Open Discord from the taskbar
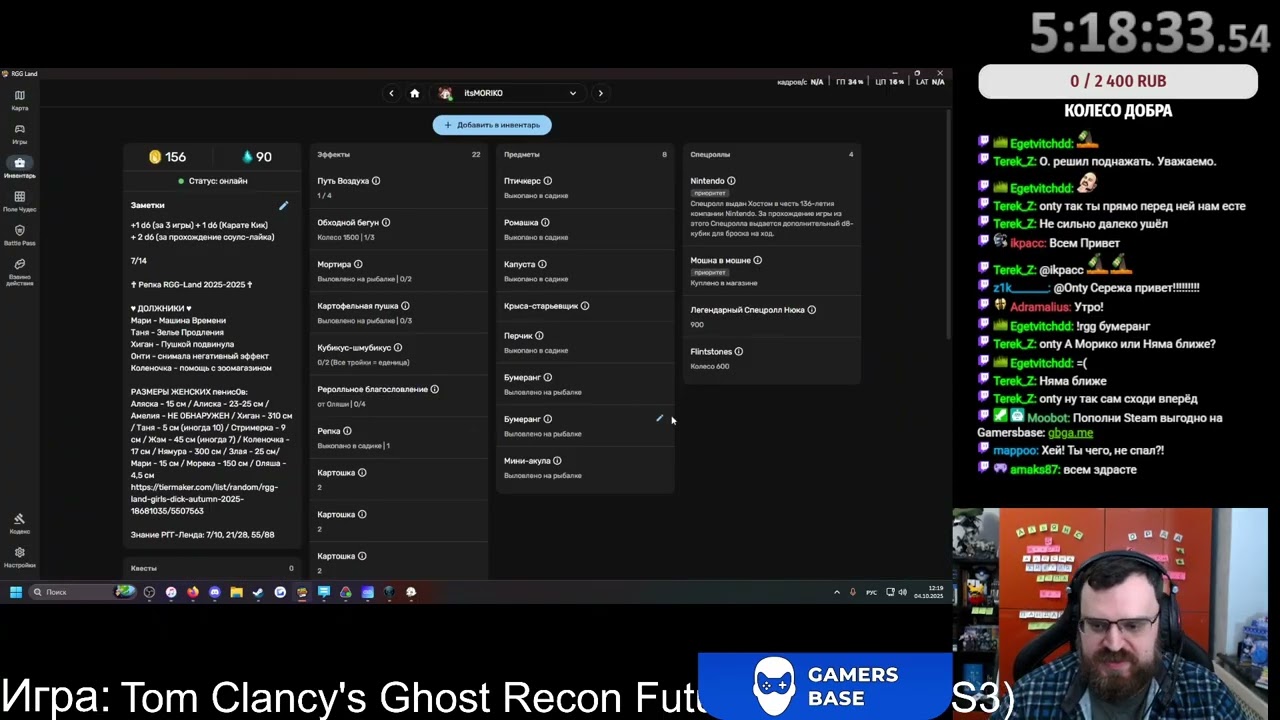 click(215, 592)
